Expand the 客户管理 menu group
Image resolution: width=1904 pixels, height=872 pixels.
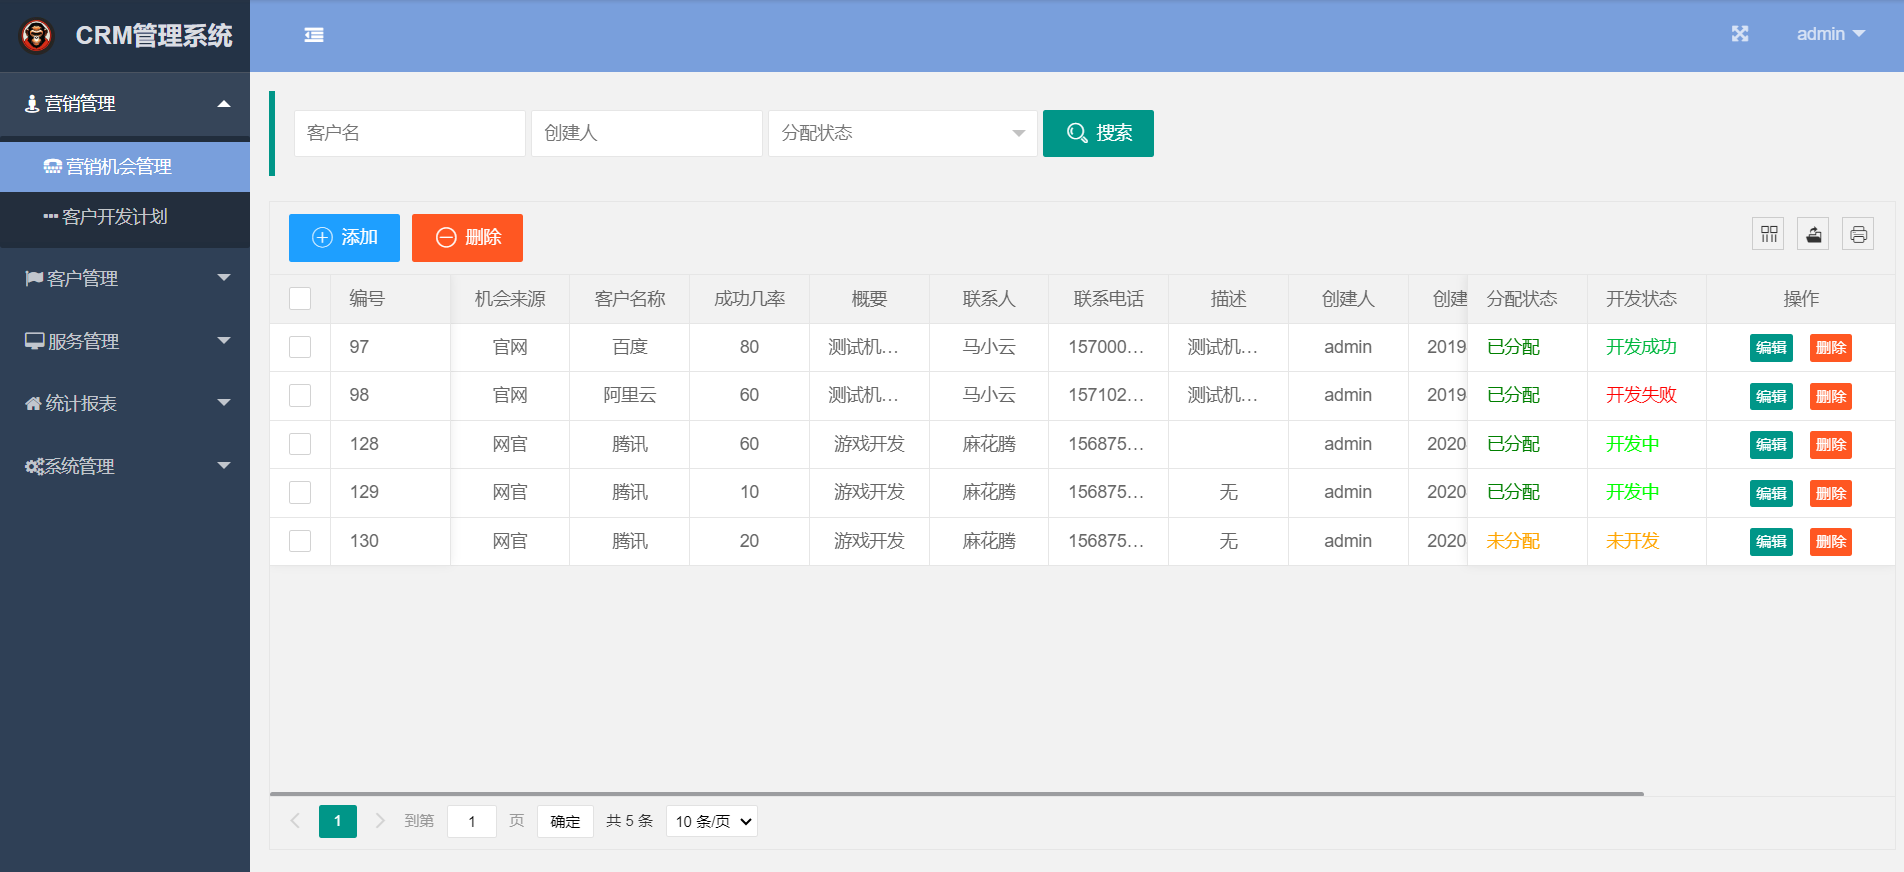click(125, 278)
